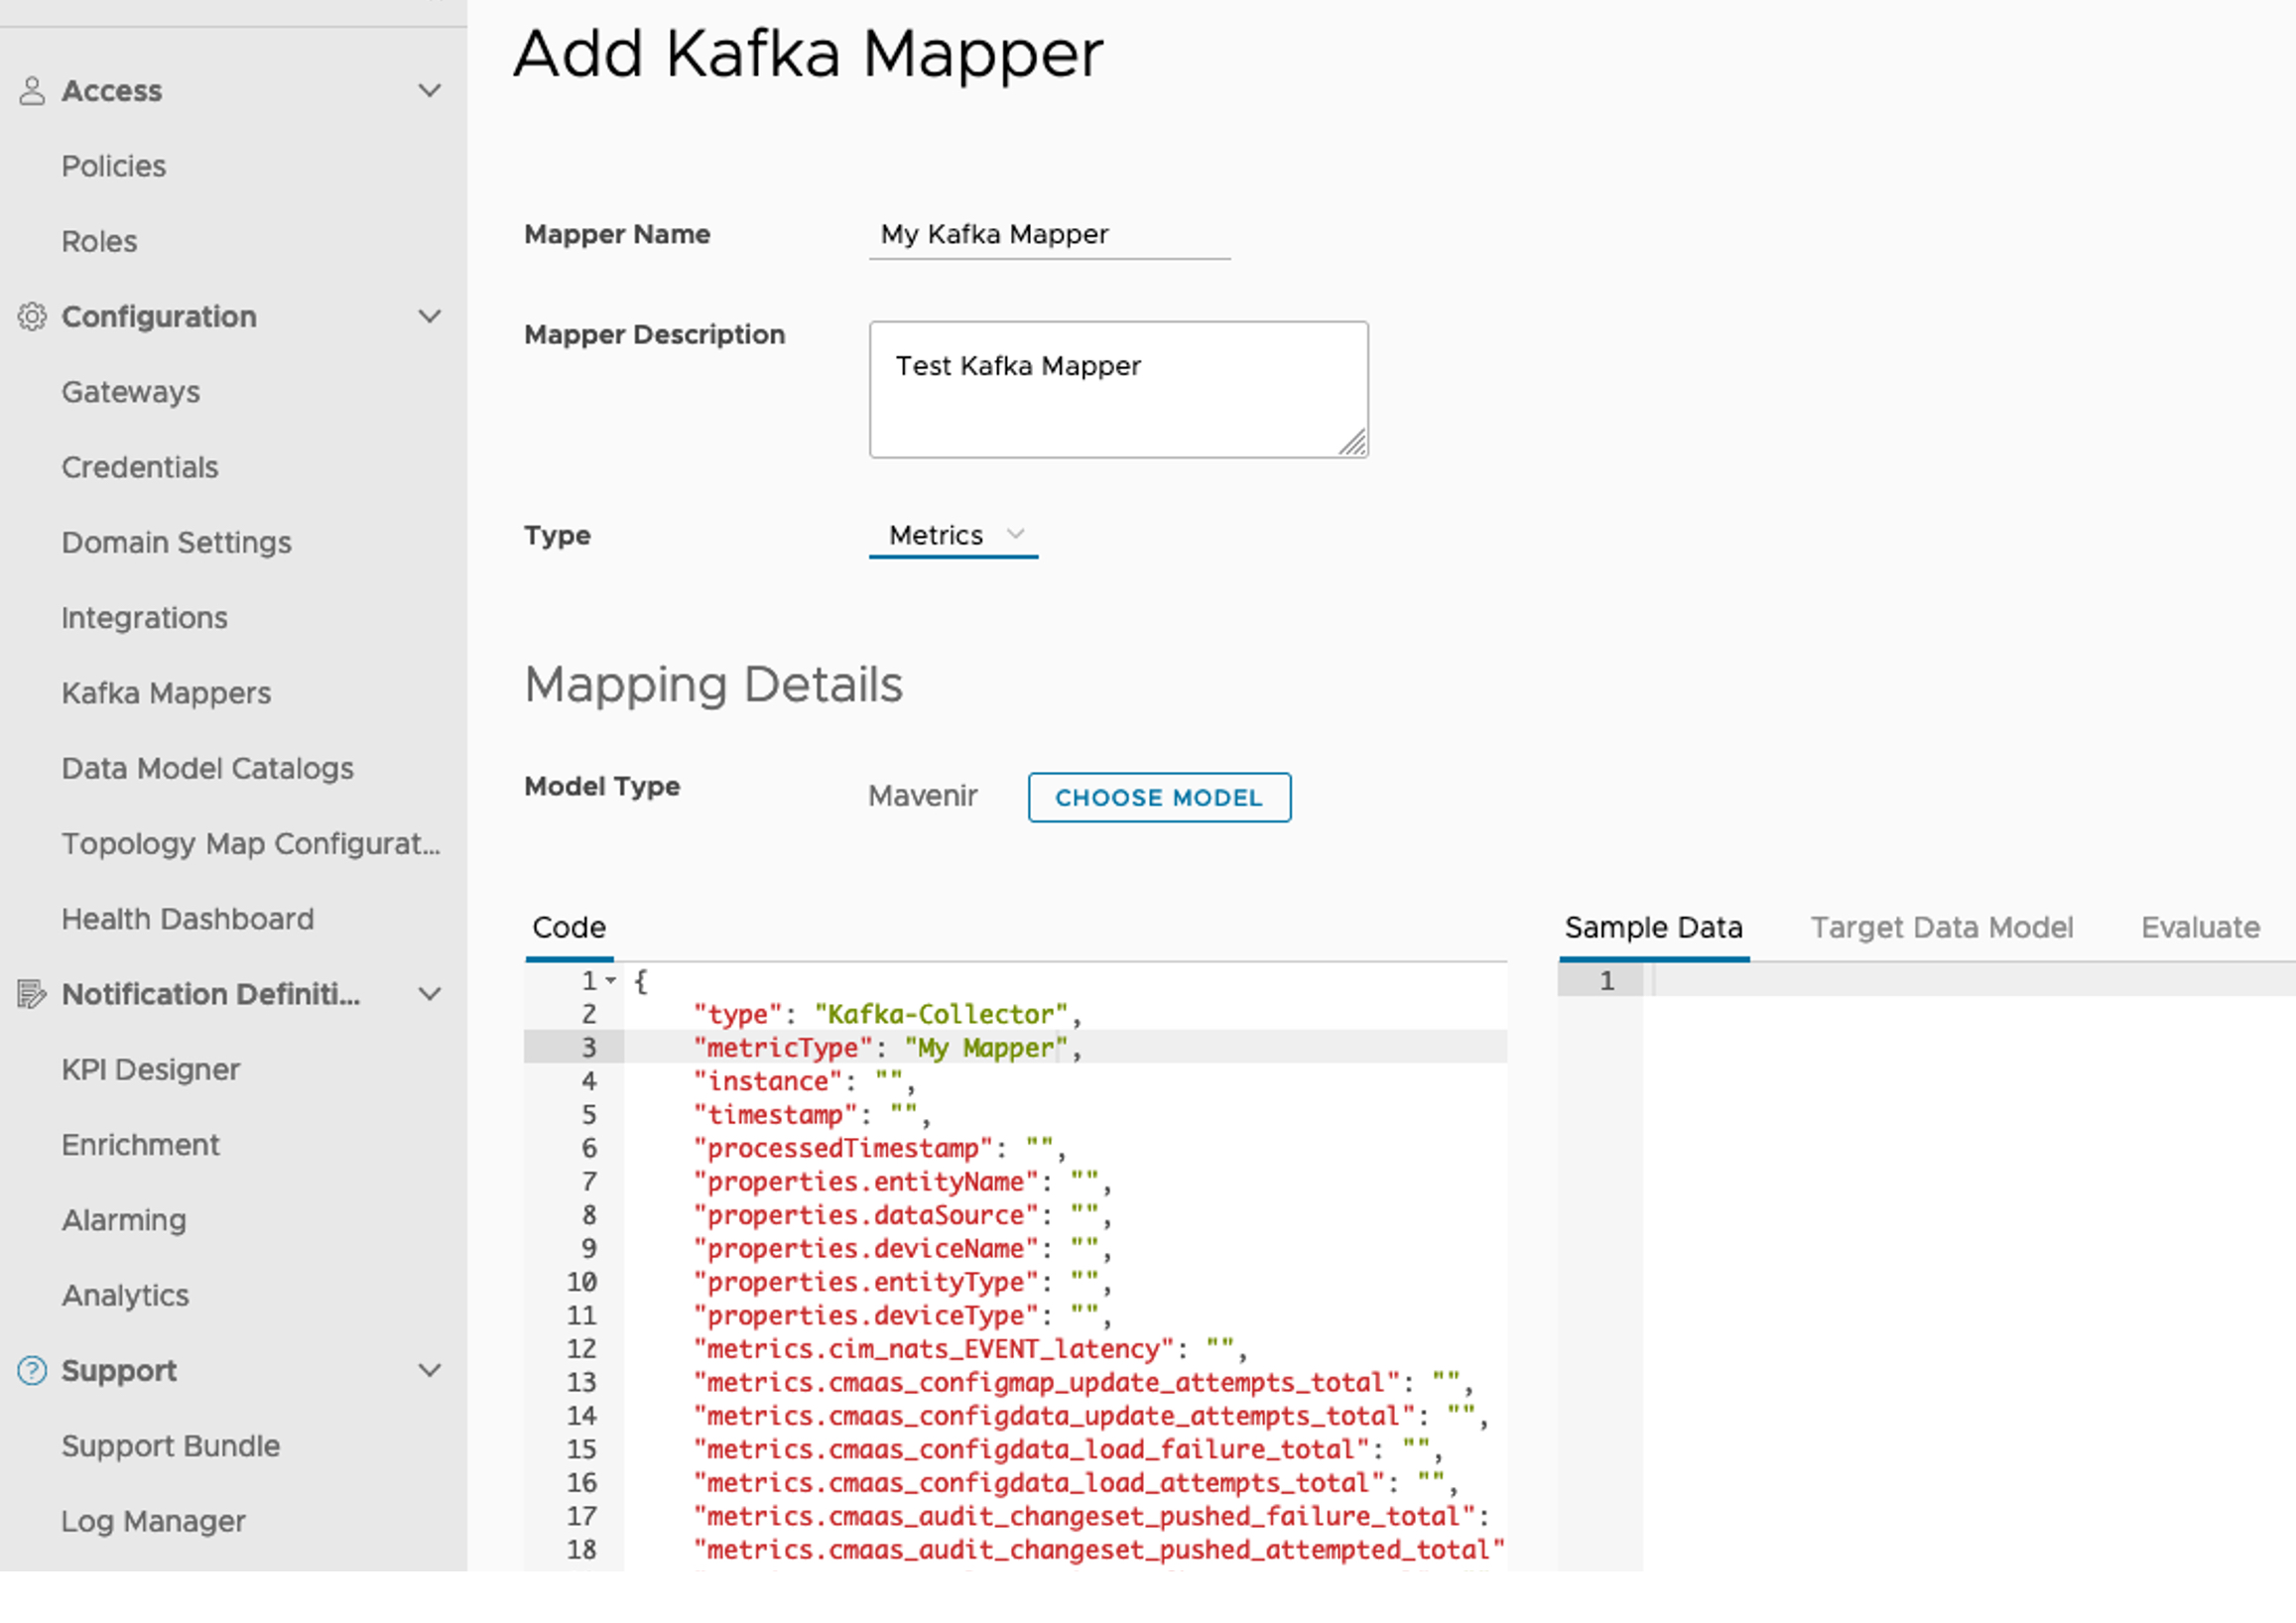Open the Evaluate tab
The height and width of the screenshot is (1623, 2296).
point(2200,928)
